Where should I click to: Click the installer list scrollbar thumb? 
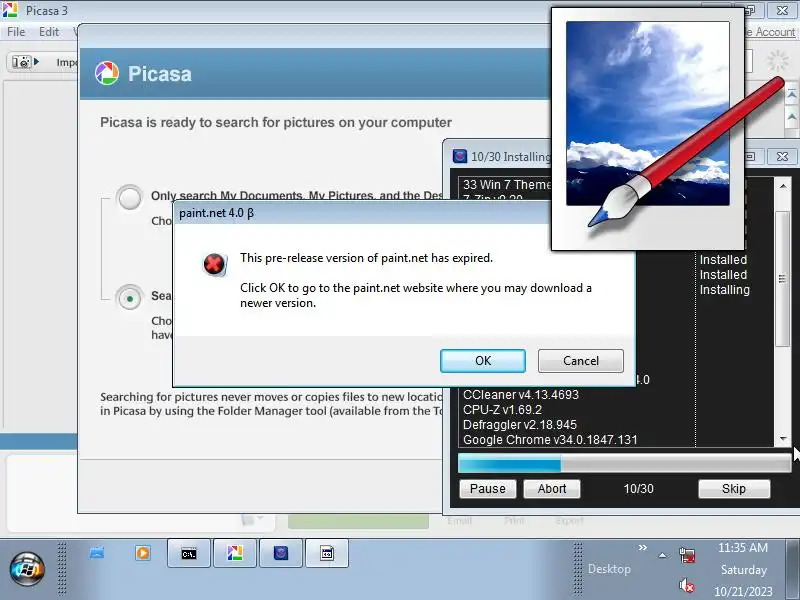point(783,279)
